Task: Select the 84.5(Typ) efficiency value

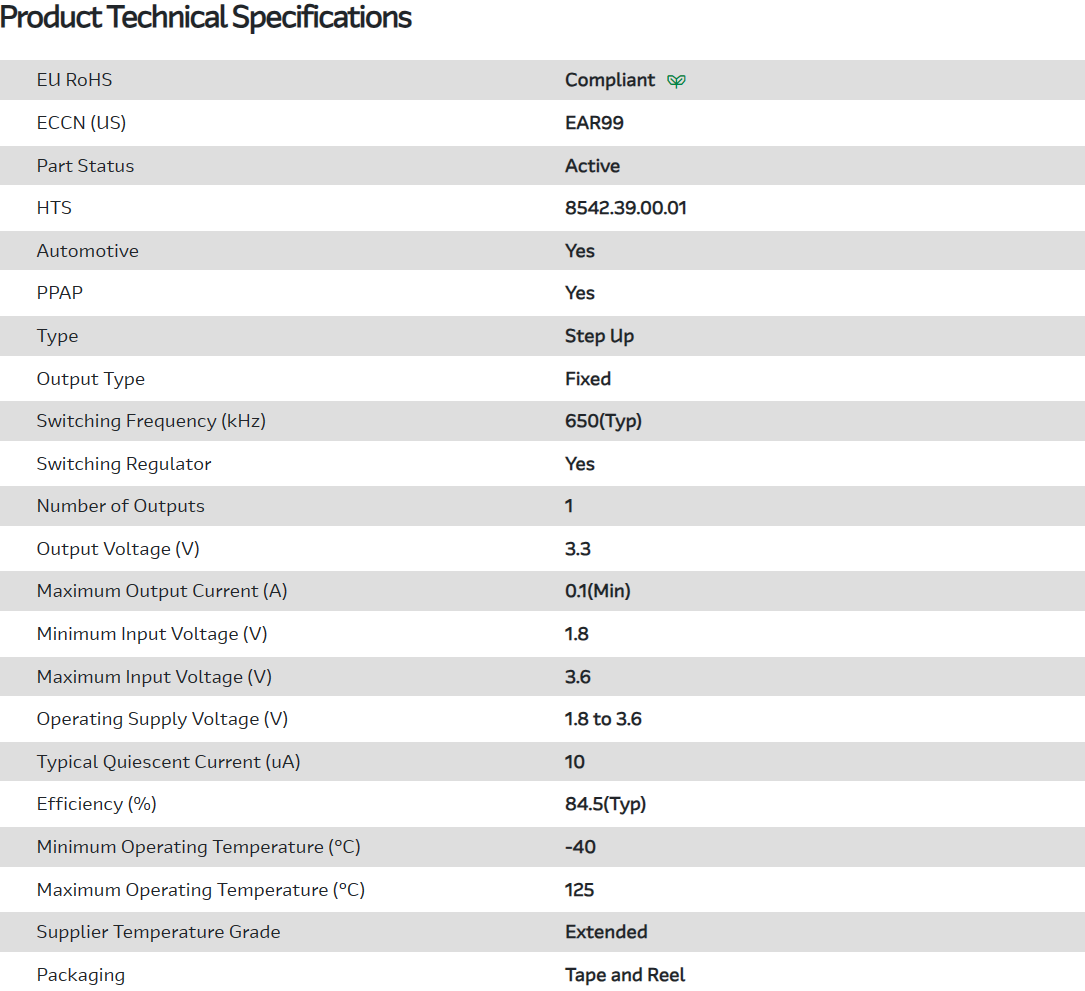Action: (605, 804)
